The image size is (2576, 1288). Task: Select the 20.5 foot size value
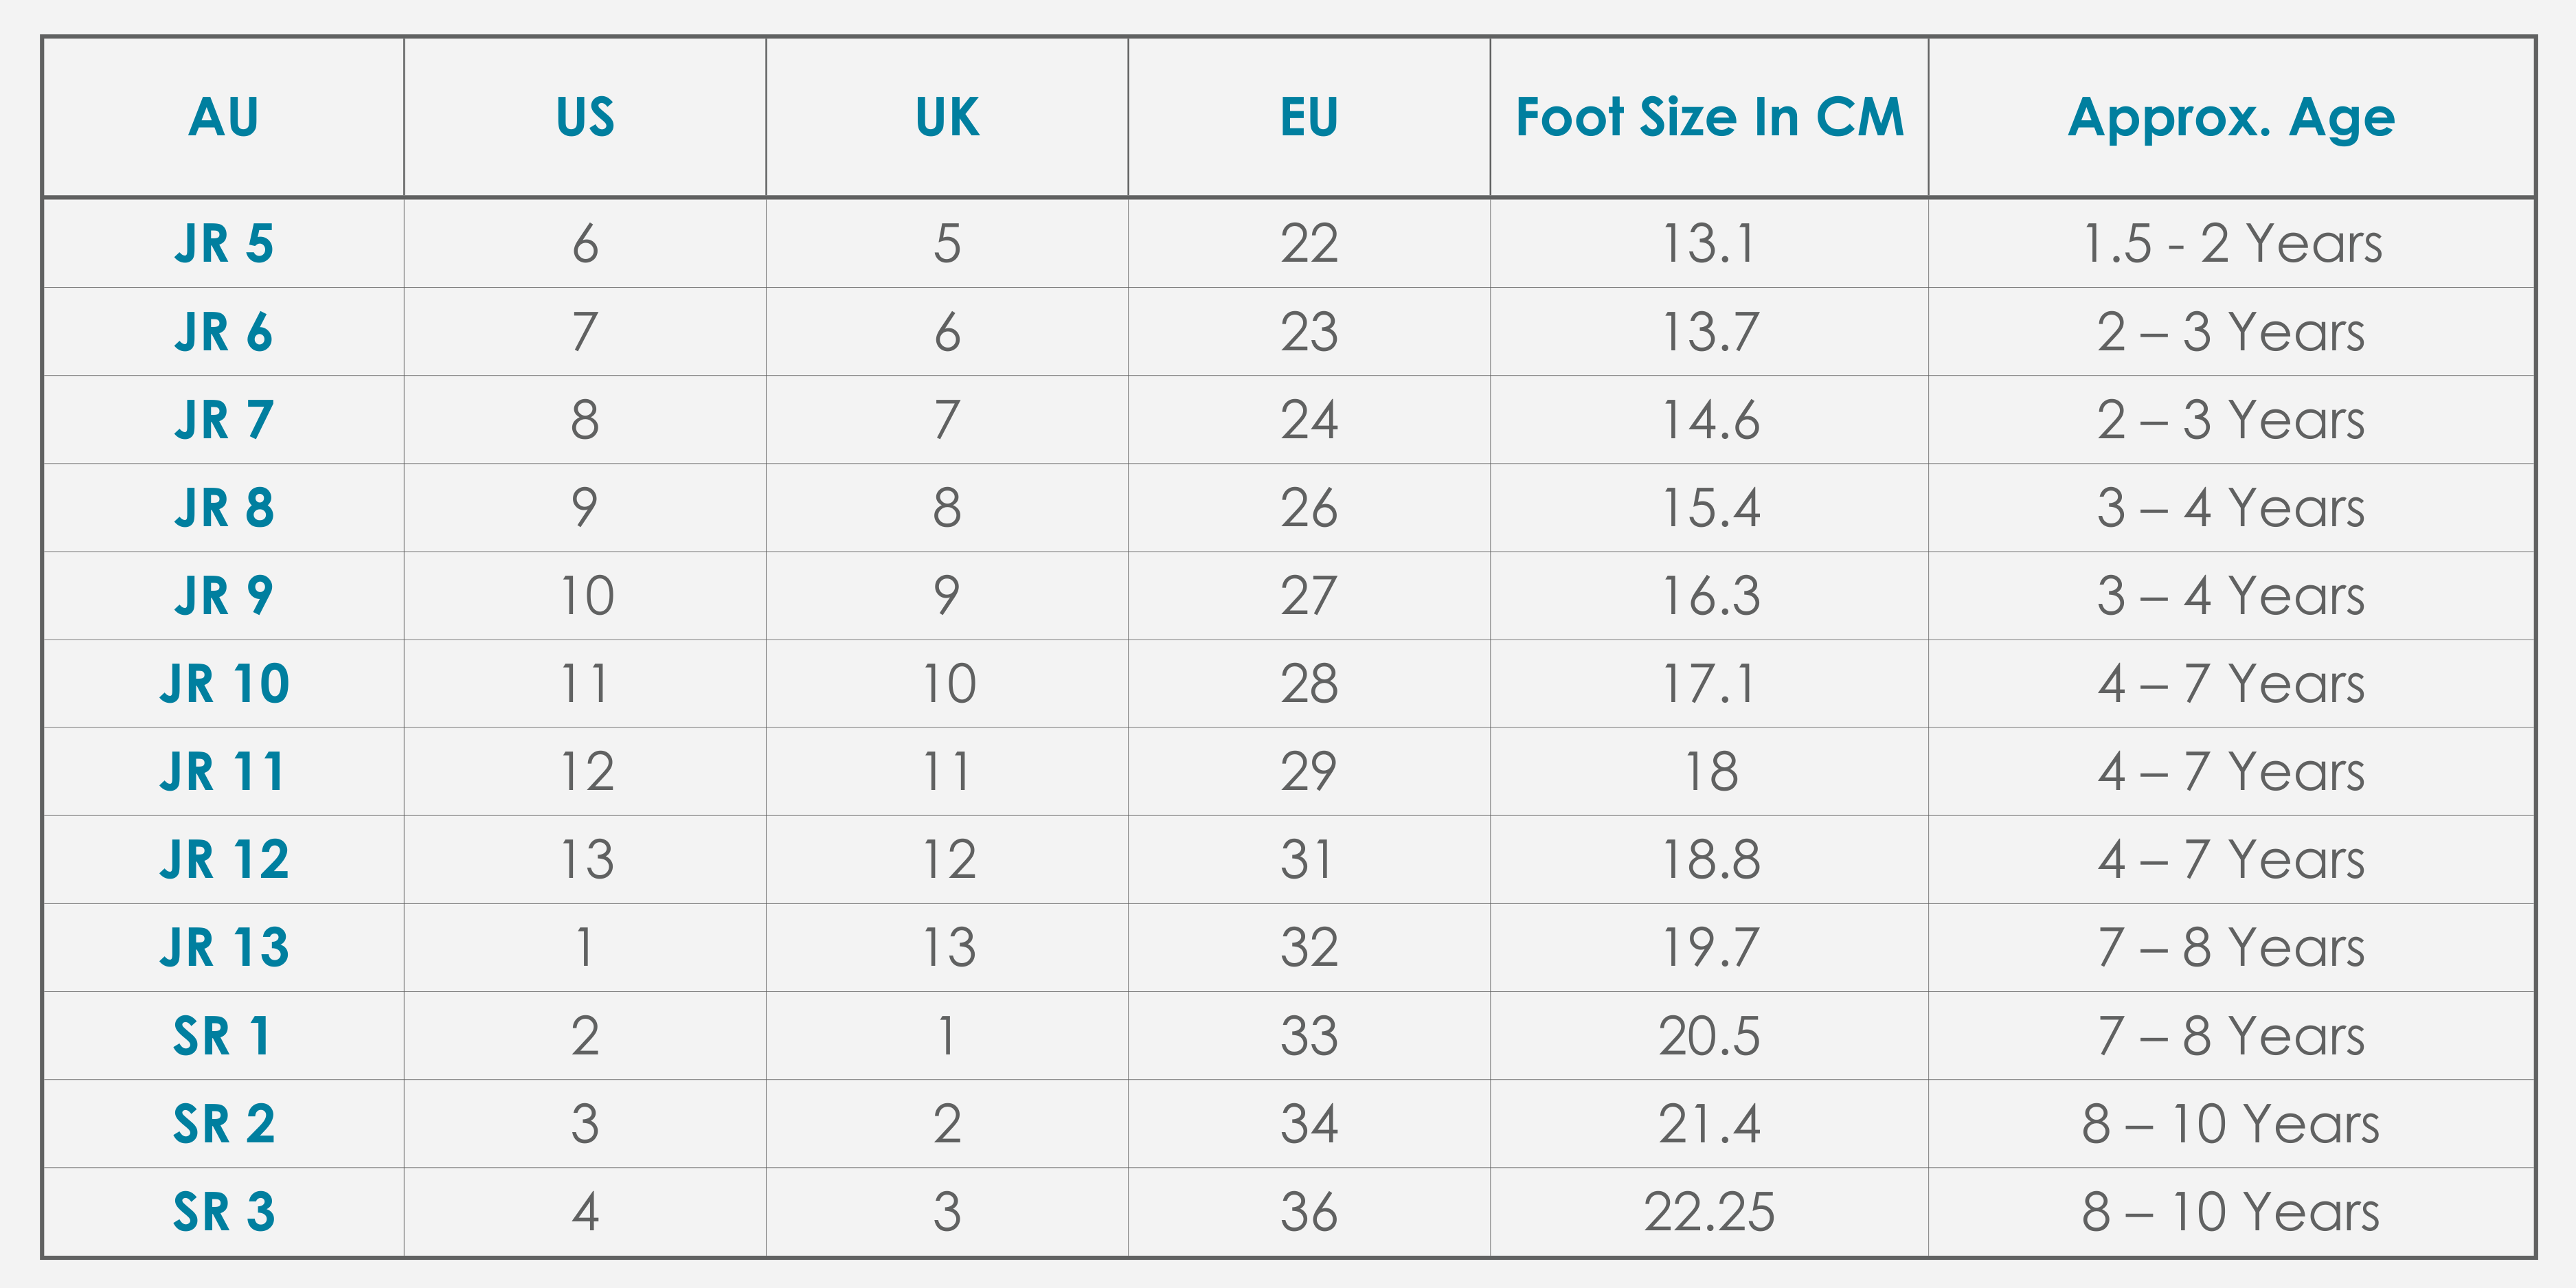coord(1709,1036)
